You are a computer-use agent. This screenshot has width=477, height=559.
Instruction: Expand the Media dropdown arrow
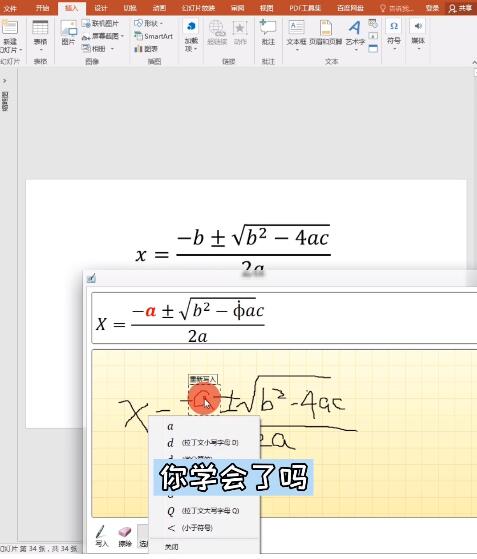(418, 48)
